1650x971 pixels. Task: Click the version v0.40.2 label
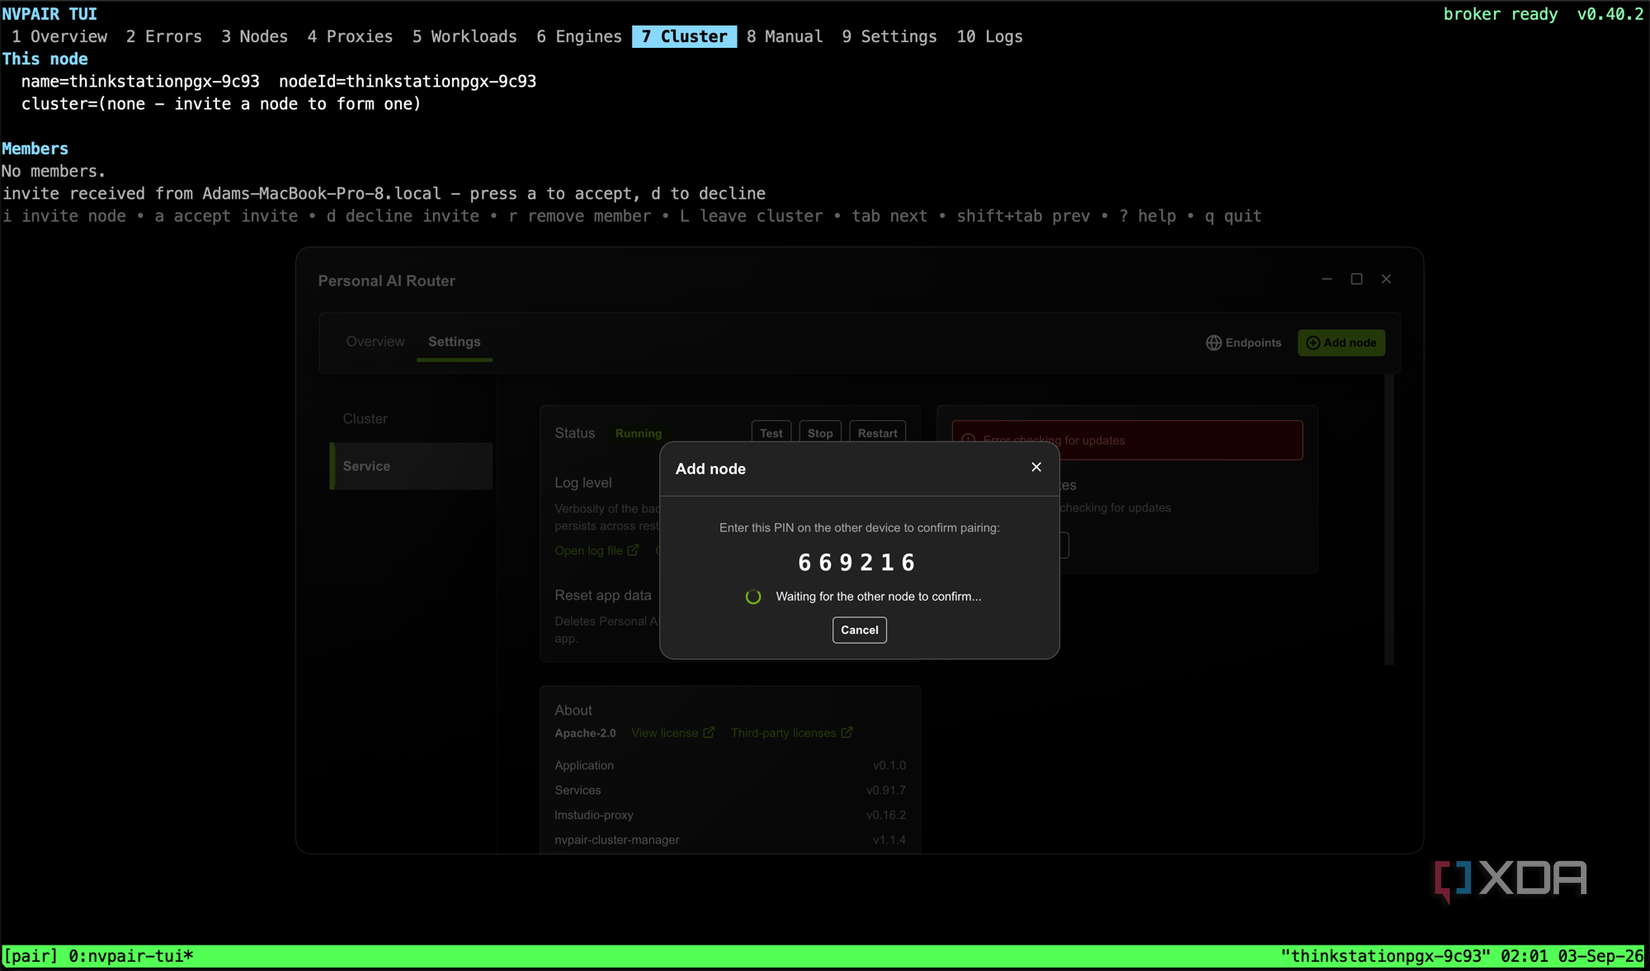1610,14
